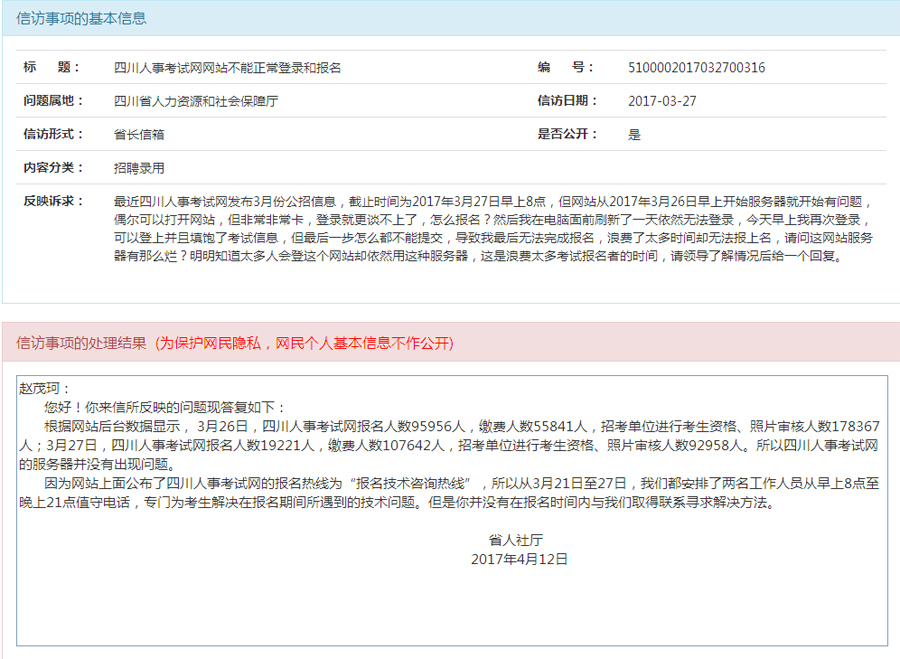Click the 信访形式 field label
Screen dimensions: 900x659
53,134
